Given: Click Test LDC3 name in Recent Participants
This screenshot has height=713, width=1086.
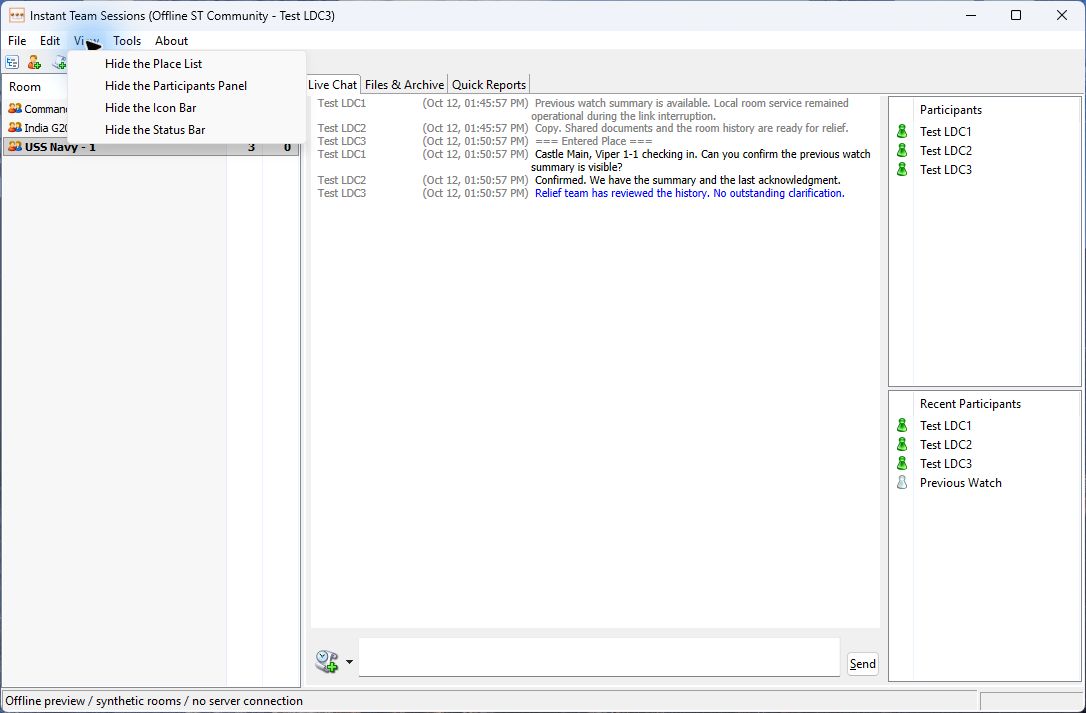Looking at the screenshot, I should pos(945,464).
